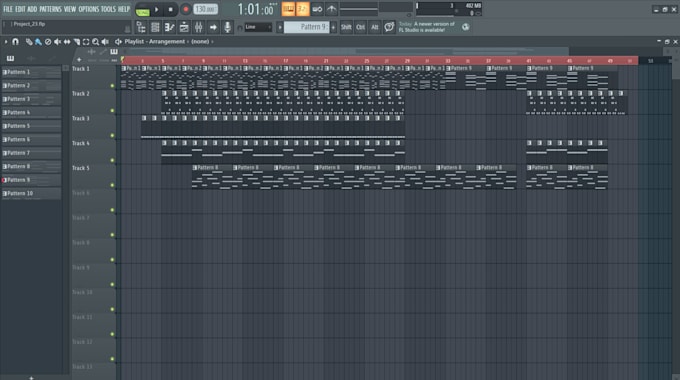The height and width of the screenshot is (380, 680).
Task: Open the Mixer icon
Action: (198, 27)
